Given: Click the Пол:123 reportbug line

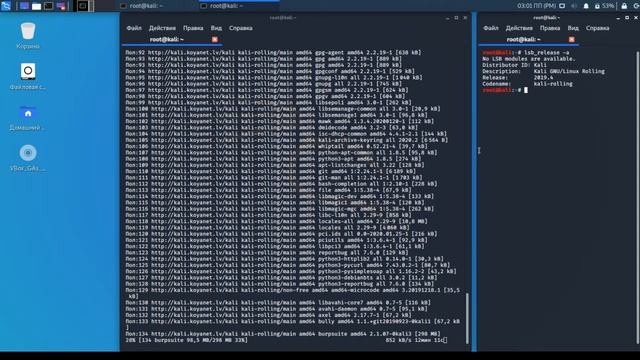Looking at the screenshot, I should [x=267, y=253].
